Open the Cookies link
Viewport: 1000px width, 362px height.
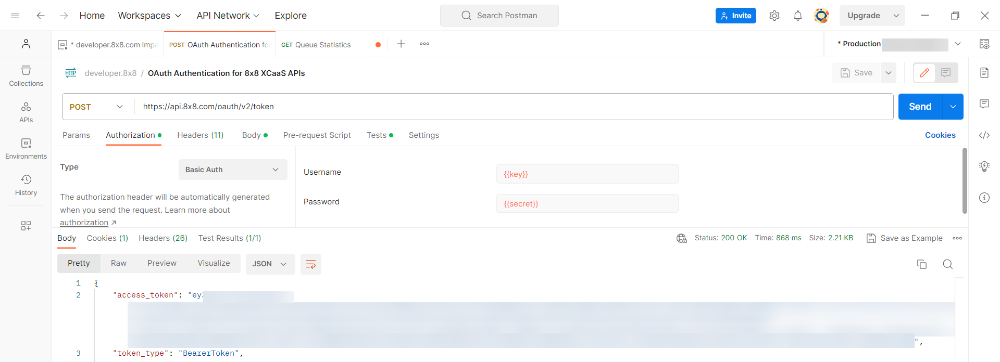point(940,135)
